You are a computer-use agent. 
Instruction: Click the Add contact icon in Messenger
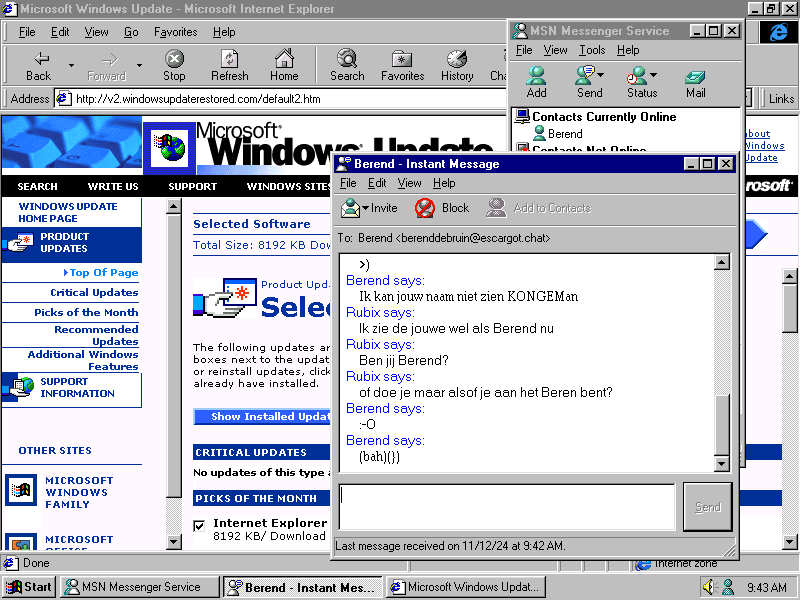(536, 82)
